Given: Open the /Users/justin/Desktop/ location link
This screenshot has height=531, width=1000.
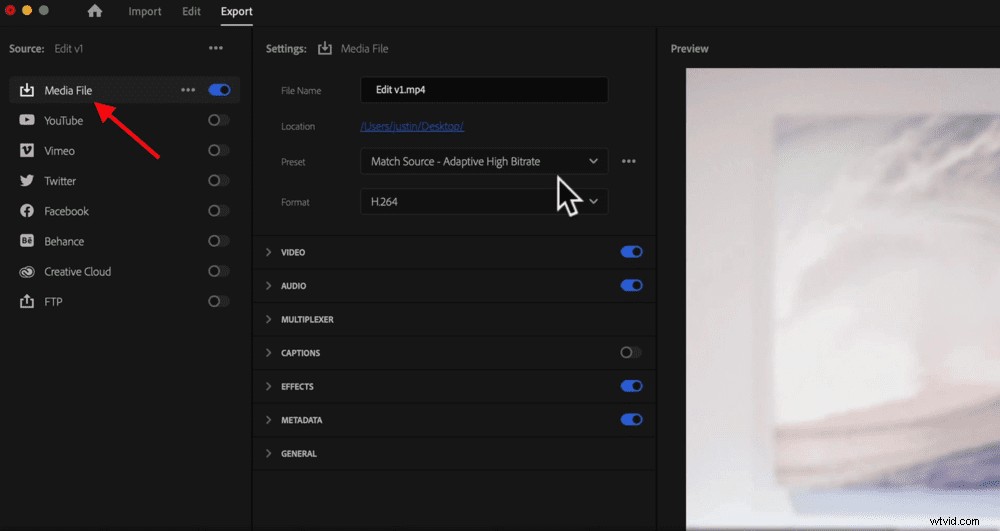Looking at the screenshot, I should tap(412, 126).
